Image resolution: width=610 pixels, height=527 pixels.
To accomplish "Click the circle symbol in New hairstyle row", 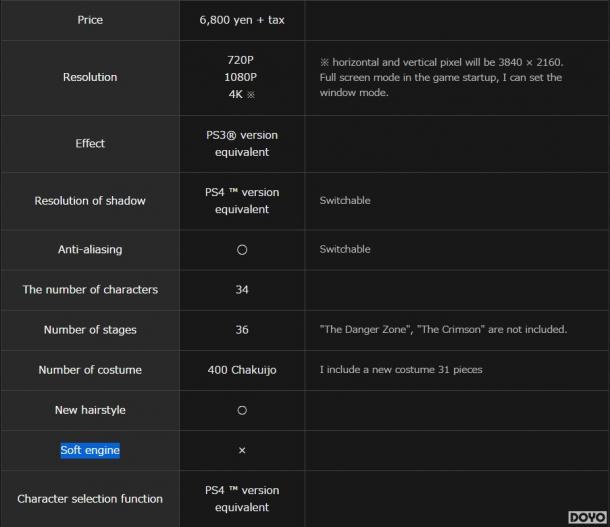I will [242, 410].
